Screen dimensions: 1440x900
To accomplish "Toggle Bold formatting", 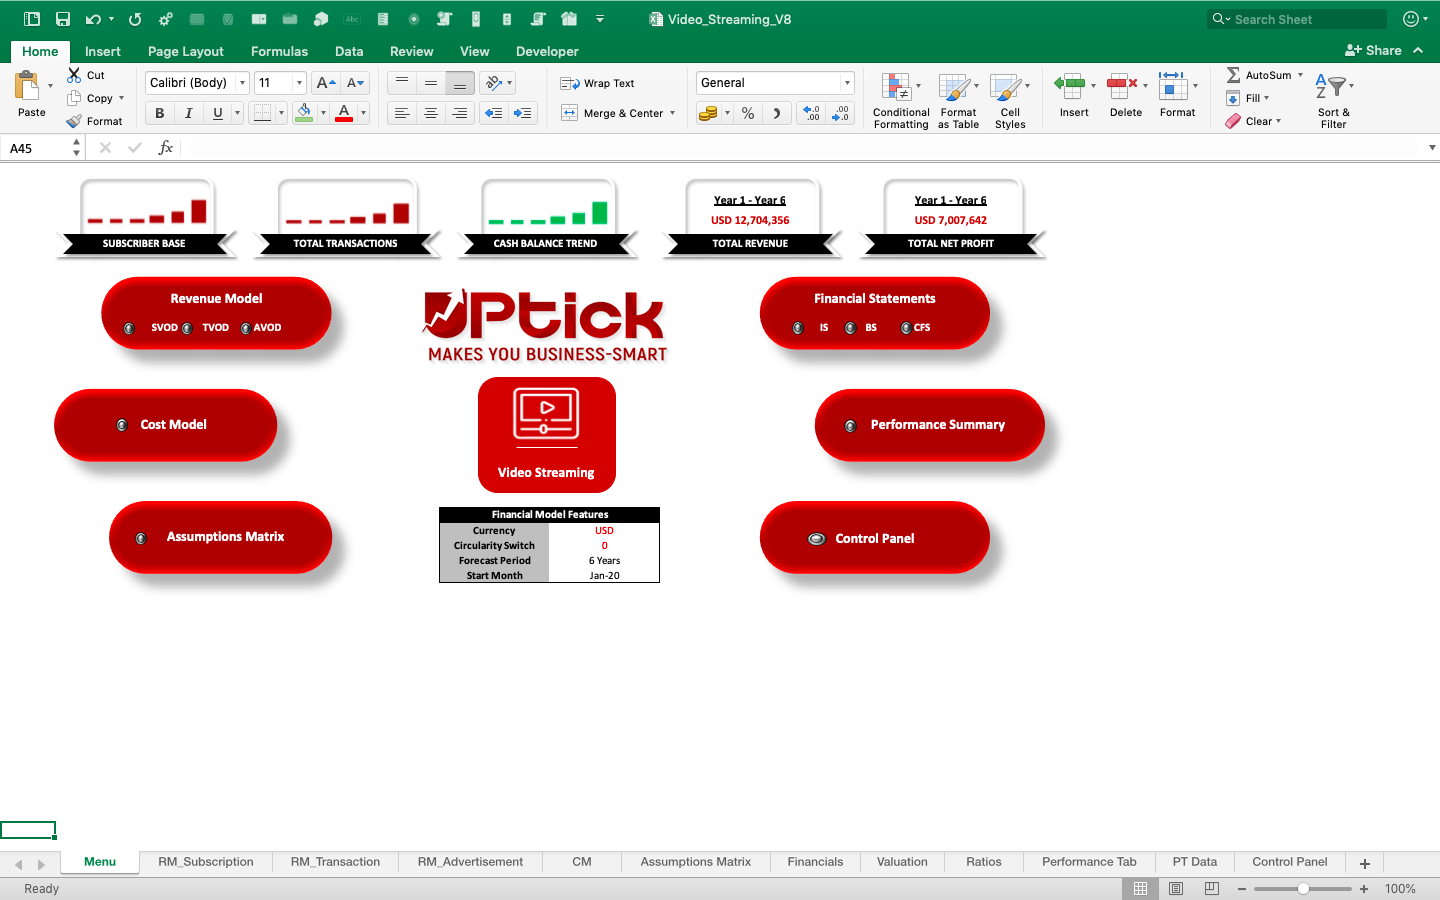I will click(159, 113).
